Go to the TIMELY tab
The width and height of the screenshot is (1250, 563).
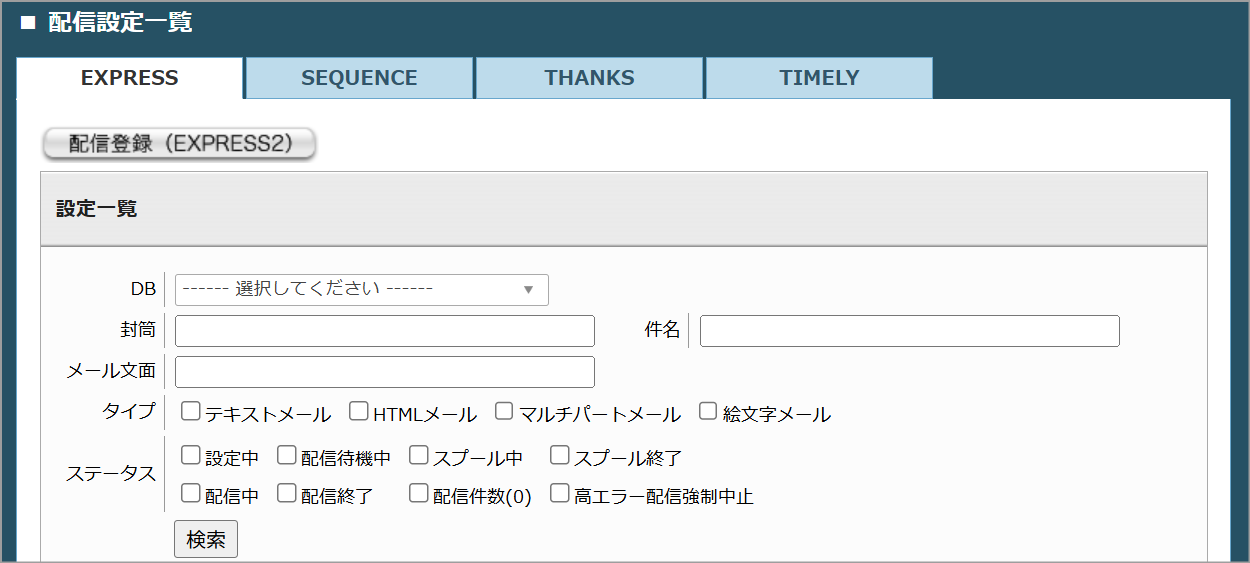point(819,78)
